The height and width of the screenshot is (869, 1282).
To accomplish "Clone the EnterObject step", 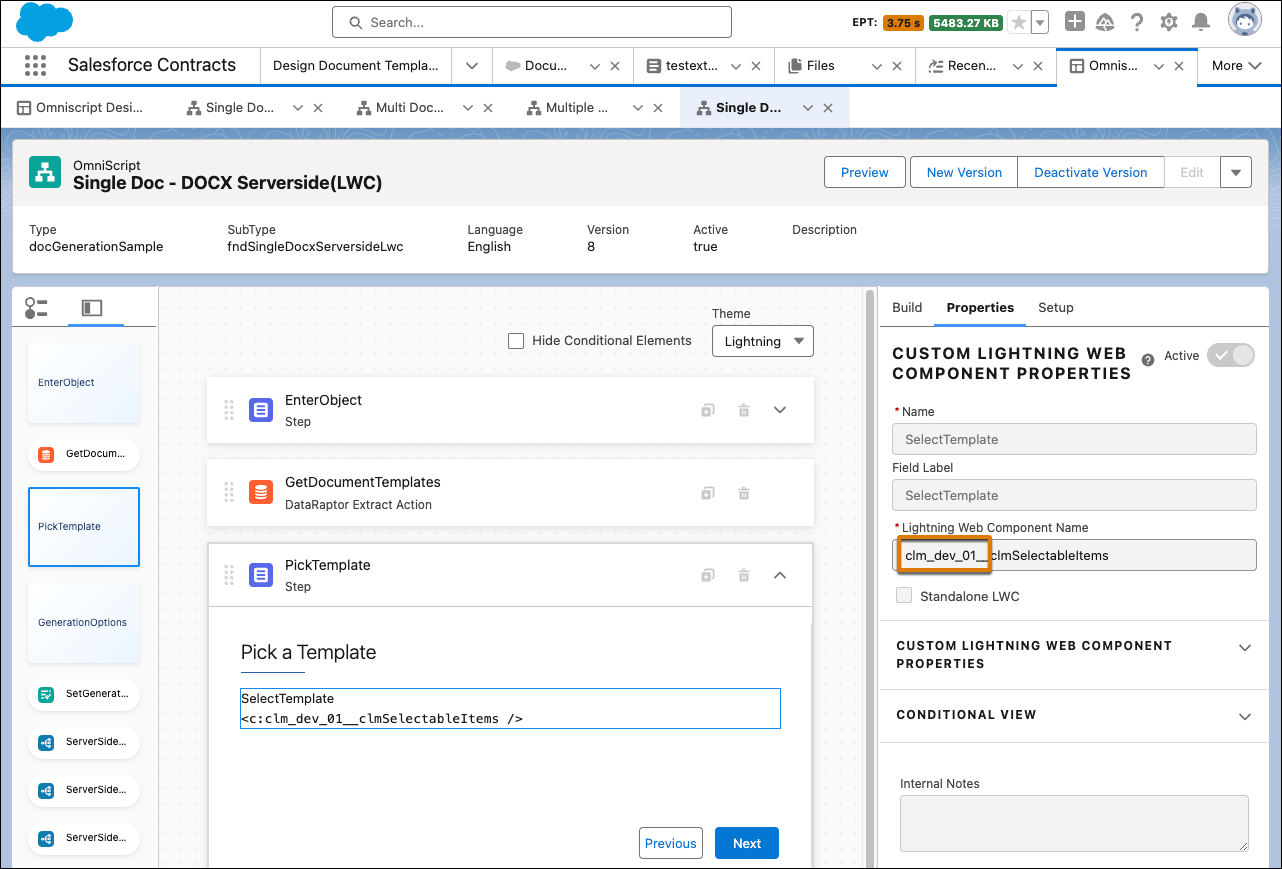I will tap(708, 410).
